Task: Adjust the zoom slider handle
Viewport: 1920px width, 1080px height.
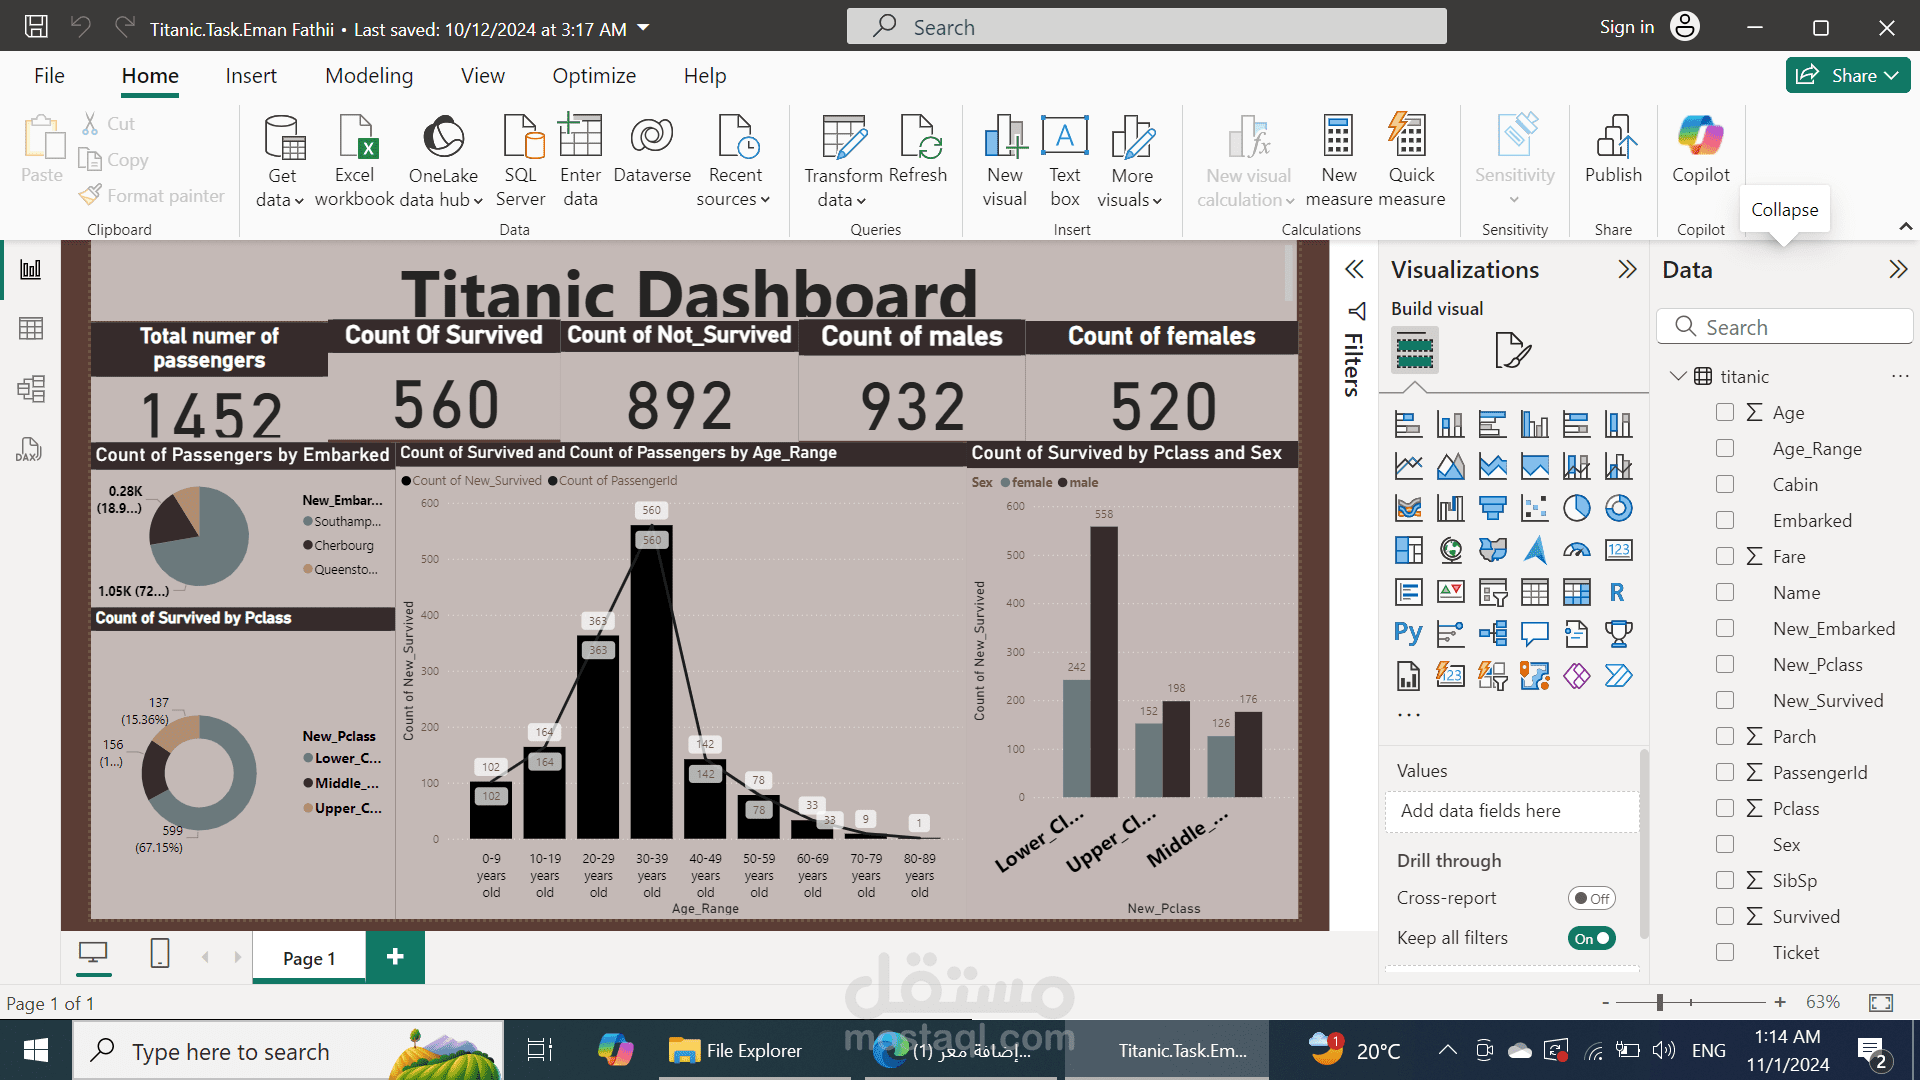Action: (x=1660, y=1002)
